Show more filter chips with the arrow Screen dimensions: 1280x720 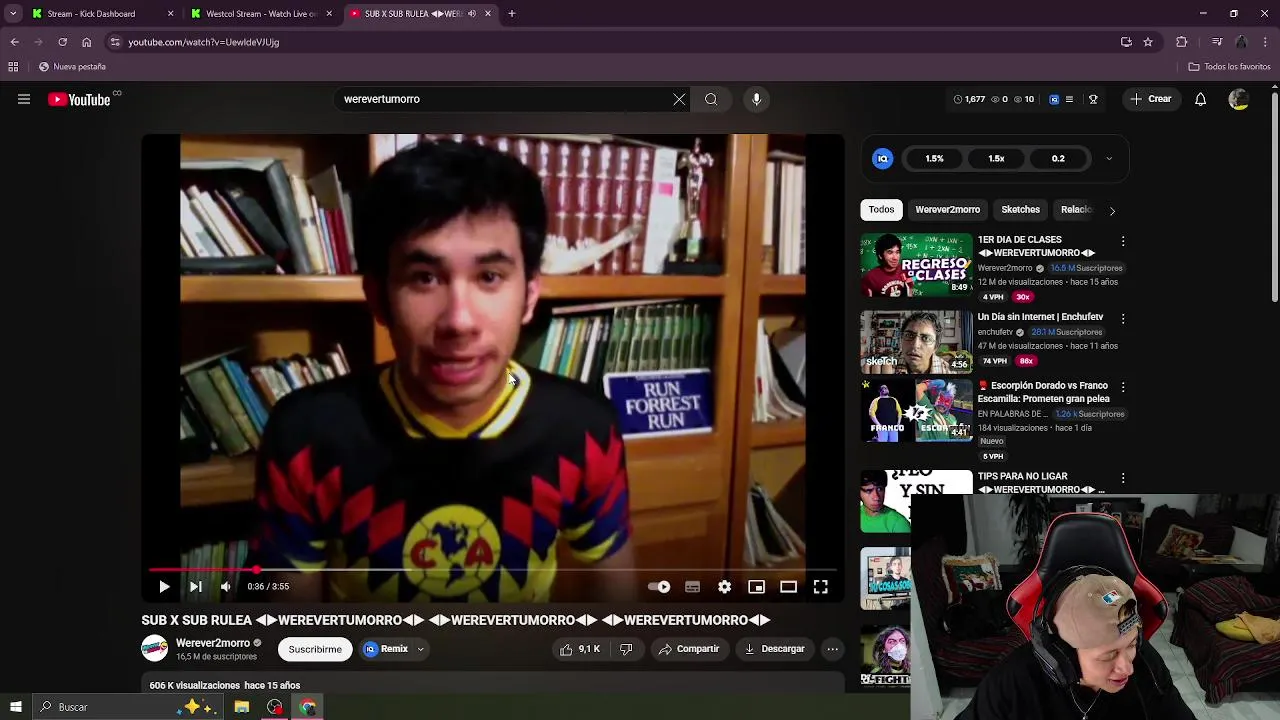[x=1112, y=211]
